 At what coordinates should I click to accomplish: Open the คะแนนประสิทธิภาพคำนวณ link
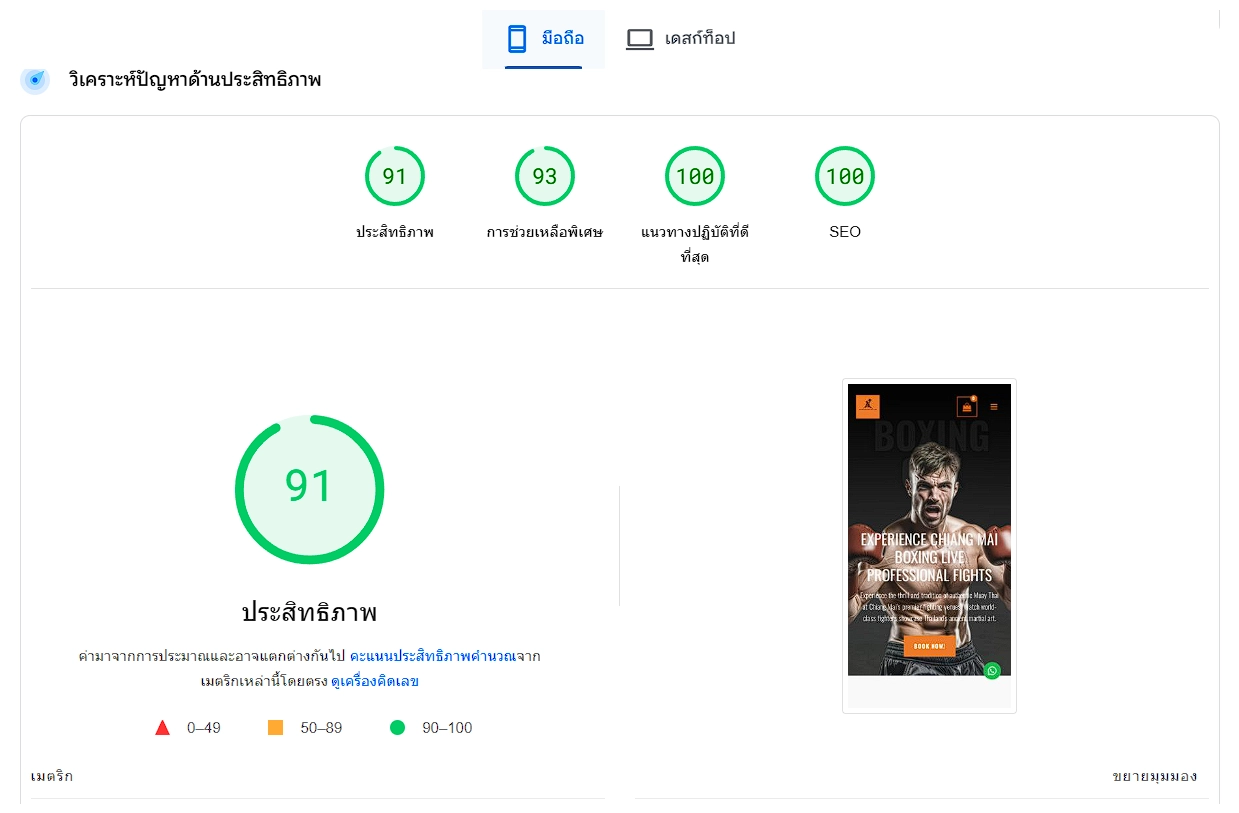tap(432, 656)
